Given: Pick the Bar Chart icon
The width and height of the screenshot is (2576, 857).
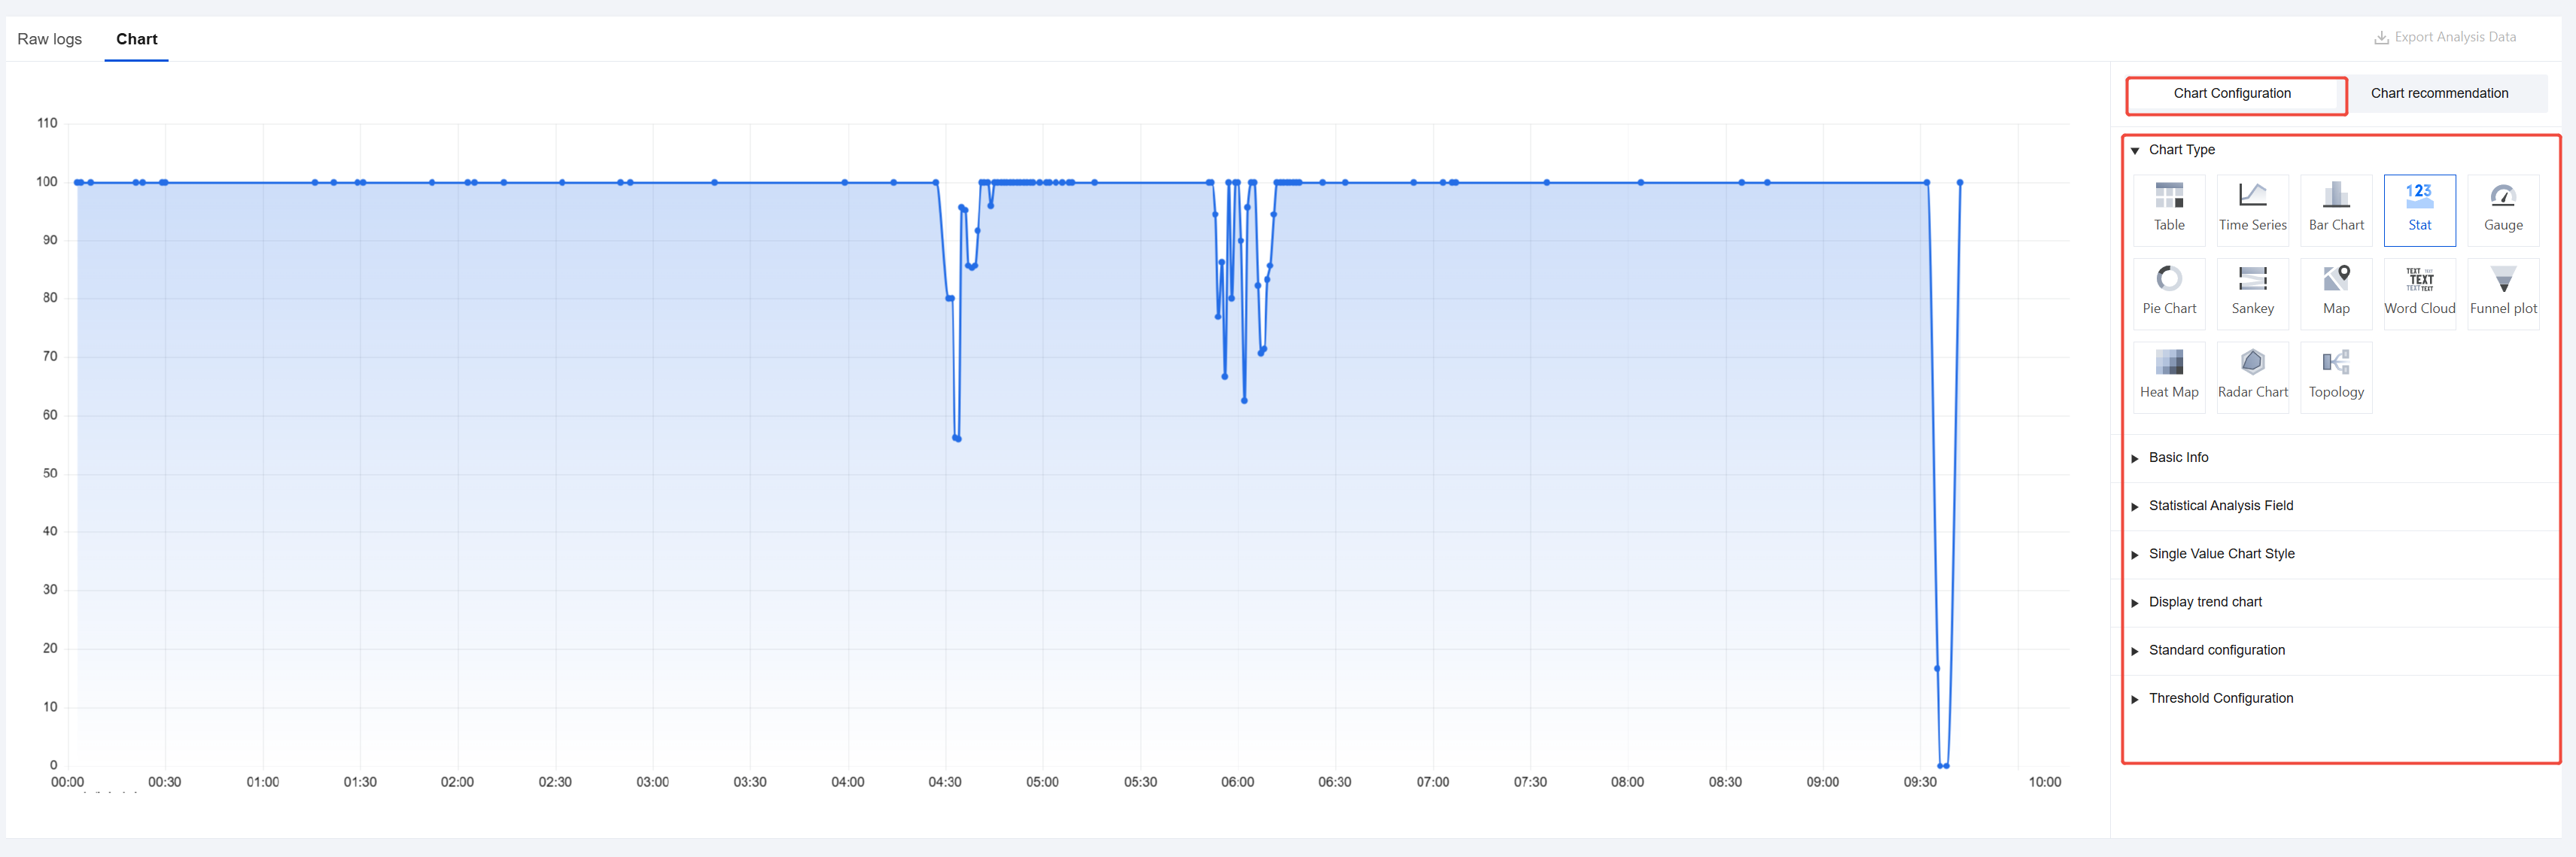Looking at the screenshot, I should [x=2335, y=209].
